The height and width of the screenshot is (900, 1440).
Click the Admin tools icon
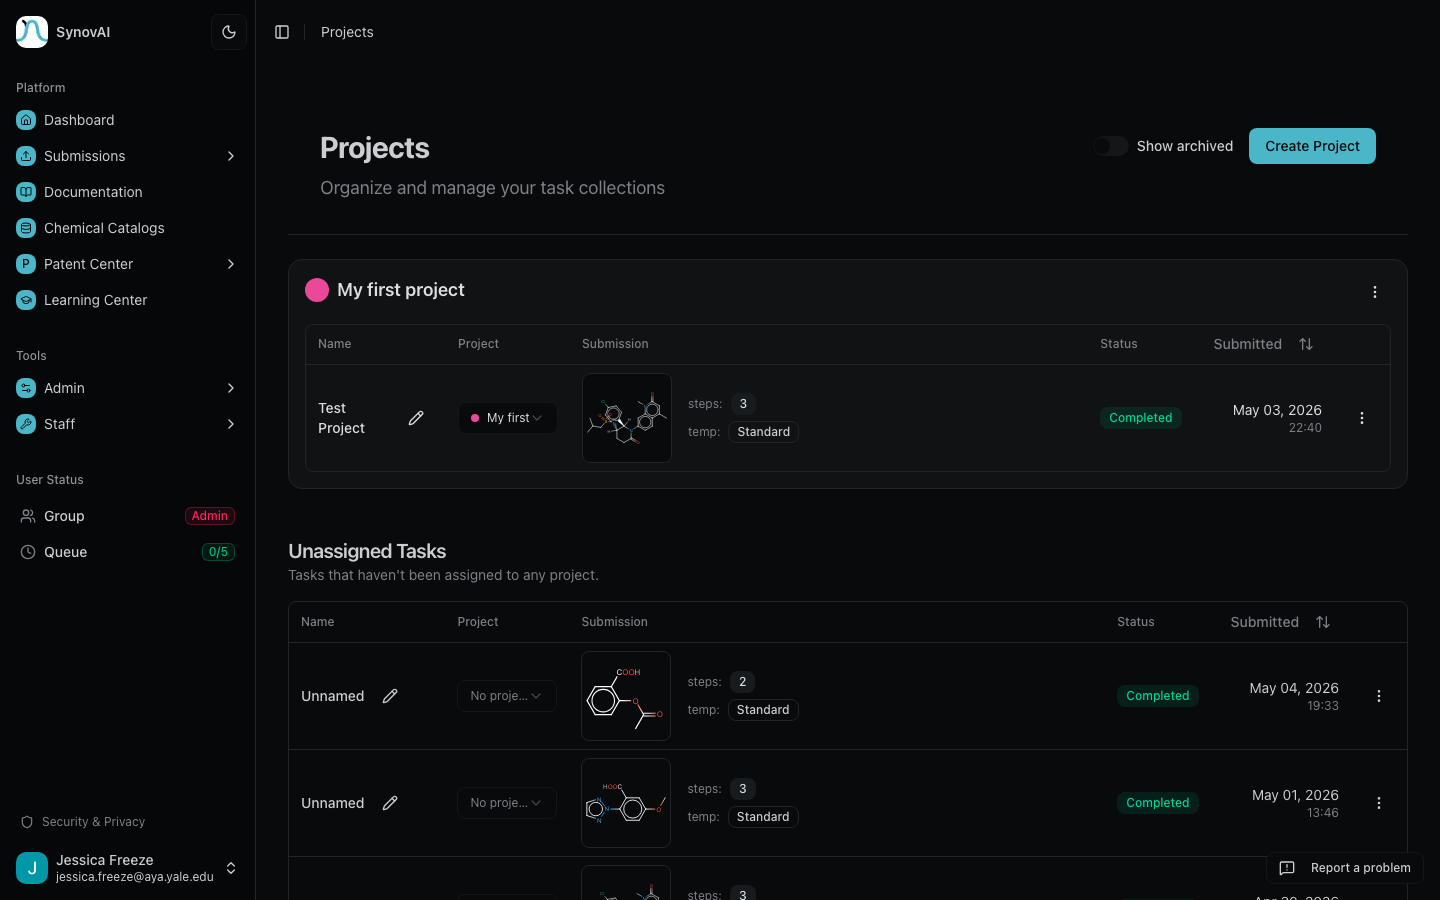point(26,388)
